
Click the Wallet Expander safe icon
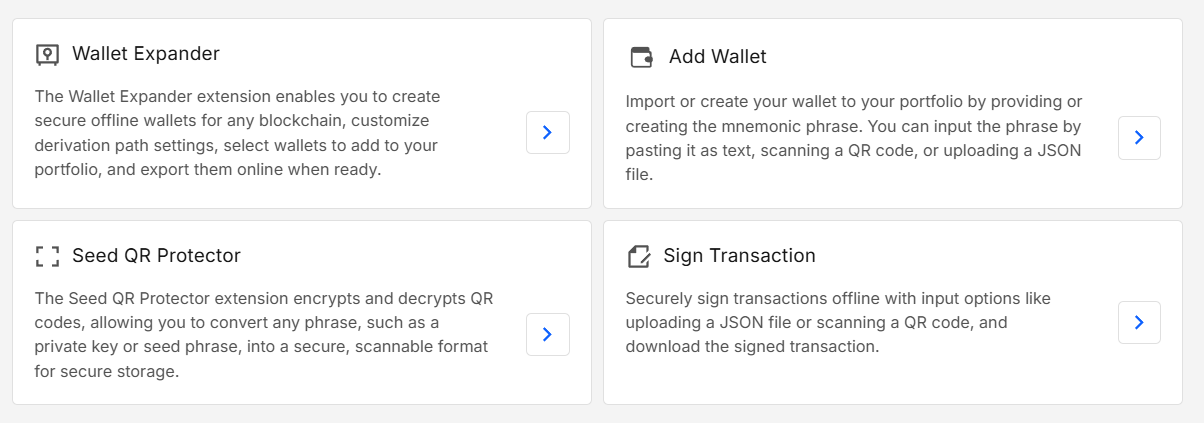pos(47,54)
